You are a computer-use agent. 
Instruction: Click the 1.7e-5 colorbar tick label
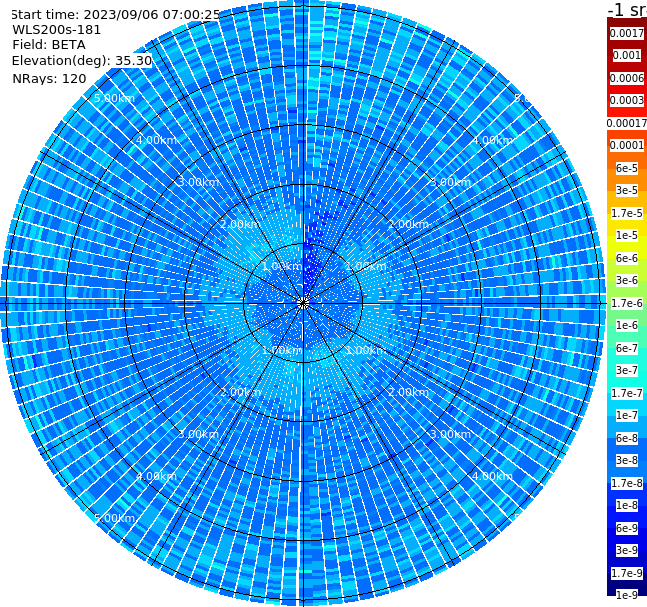(627, 213)
